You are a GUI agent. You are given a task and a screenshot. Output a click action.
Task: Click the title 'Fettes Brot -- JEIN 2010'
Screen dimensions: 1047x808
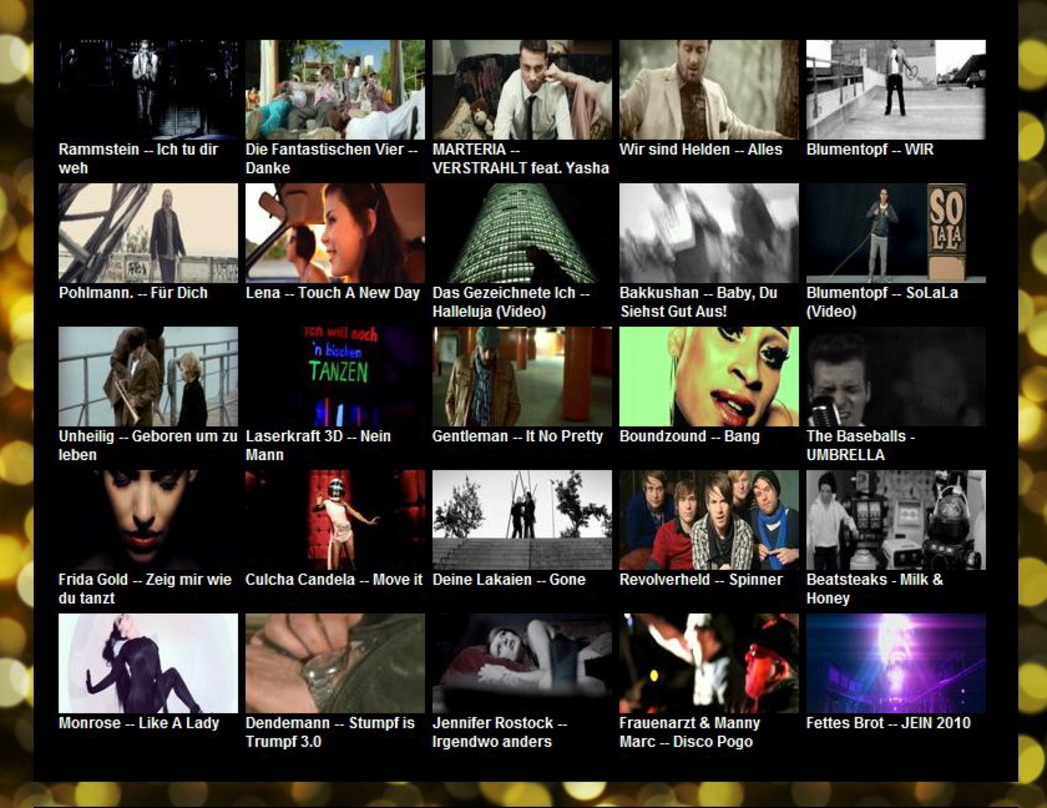[888, 724]
